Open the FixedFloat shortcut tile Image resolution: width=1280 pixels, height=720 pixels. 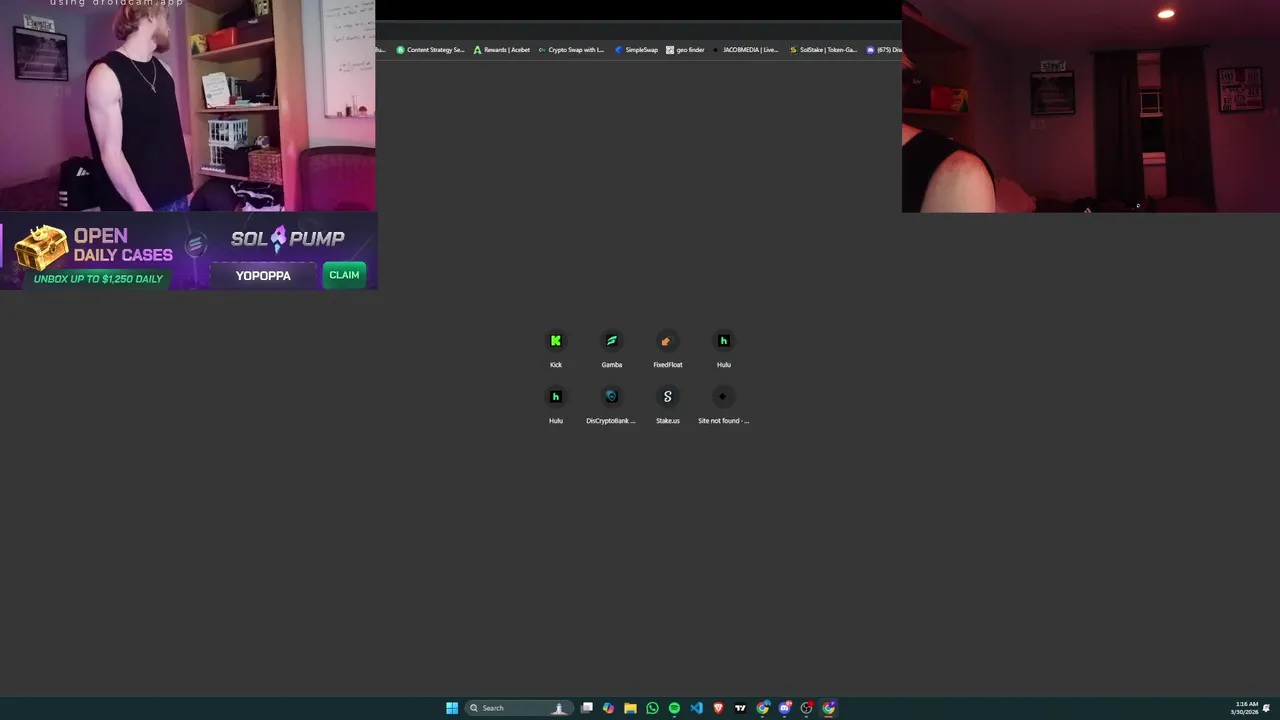[x=668, y=349]
